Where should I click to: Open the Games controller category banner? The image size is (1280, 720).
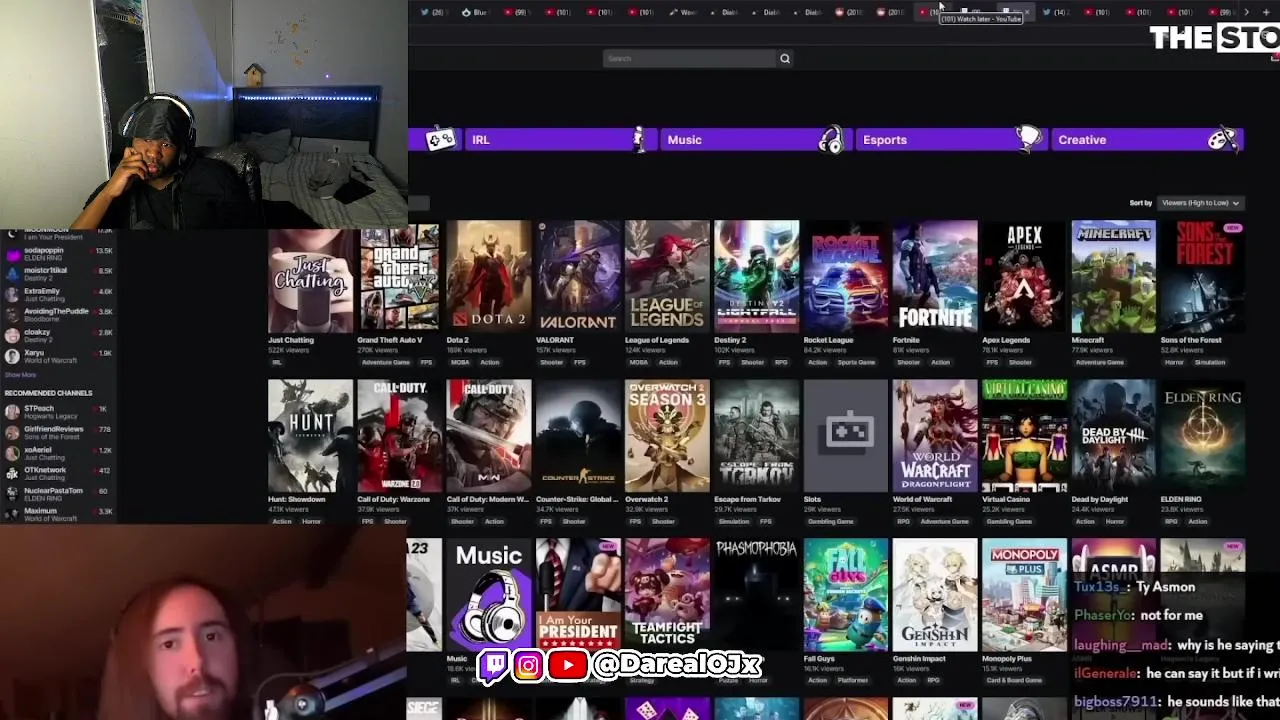[433, 140]
